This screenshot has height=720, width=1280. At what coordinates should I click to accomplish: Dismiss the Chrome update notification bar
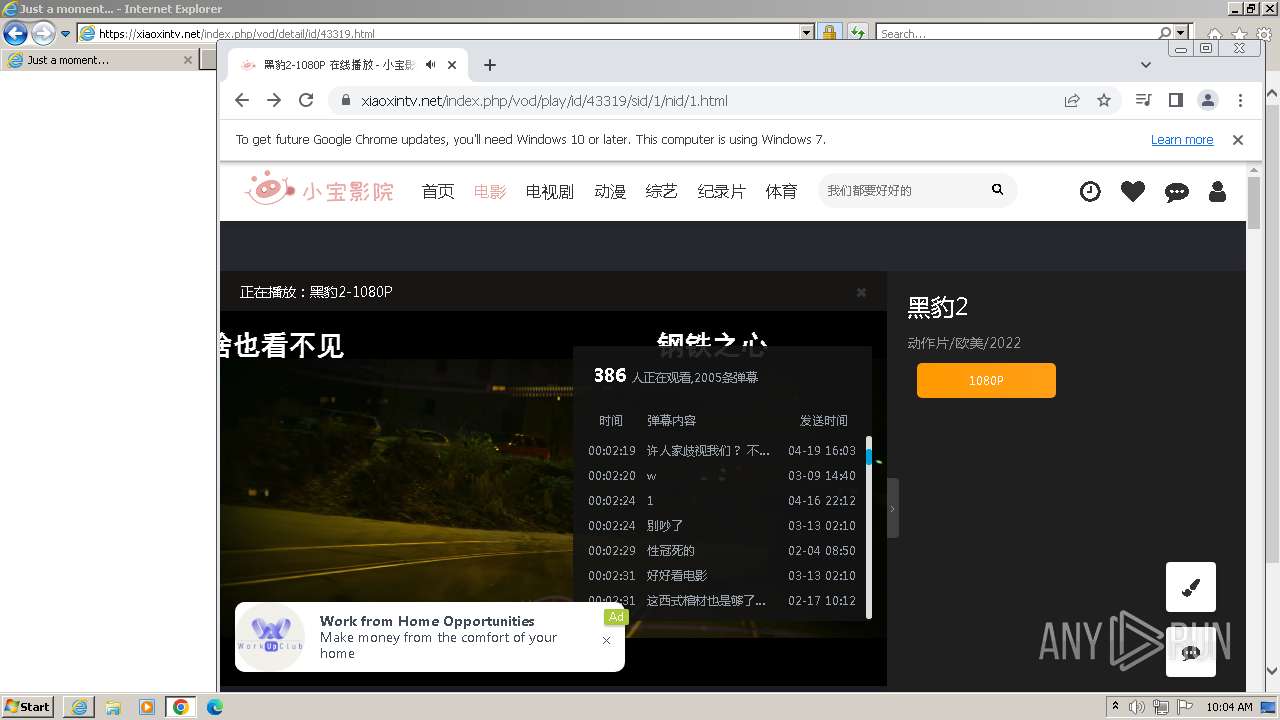(x=1238, y=140)
